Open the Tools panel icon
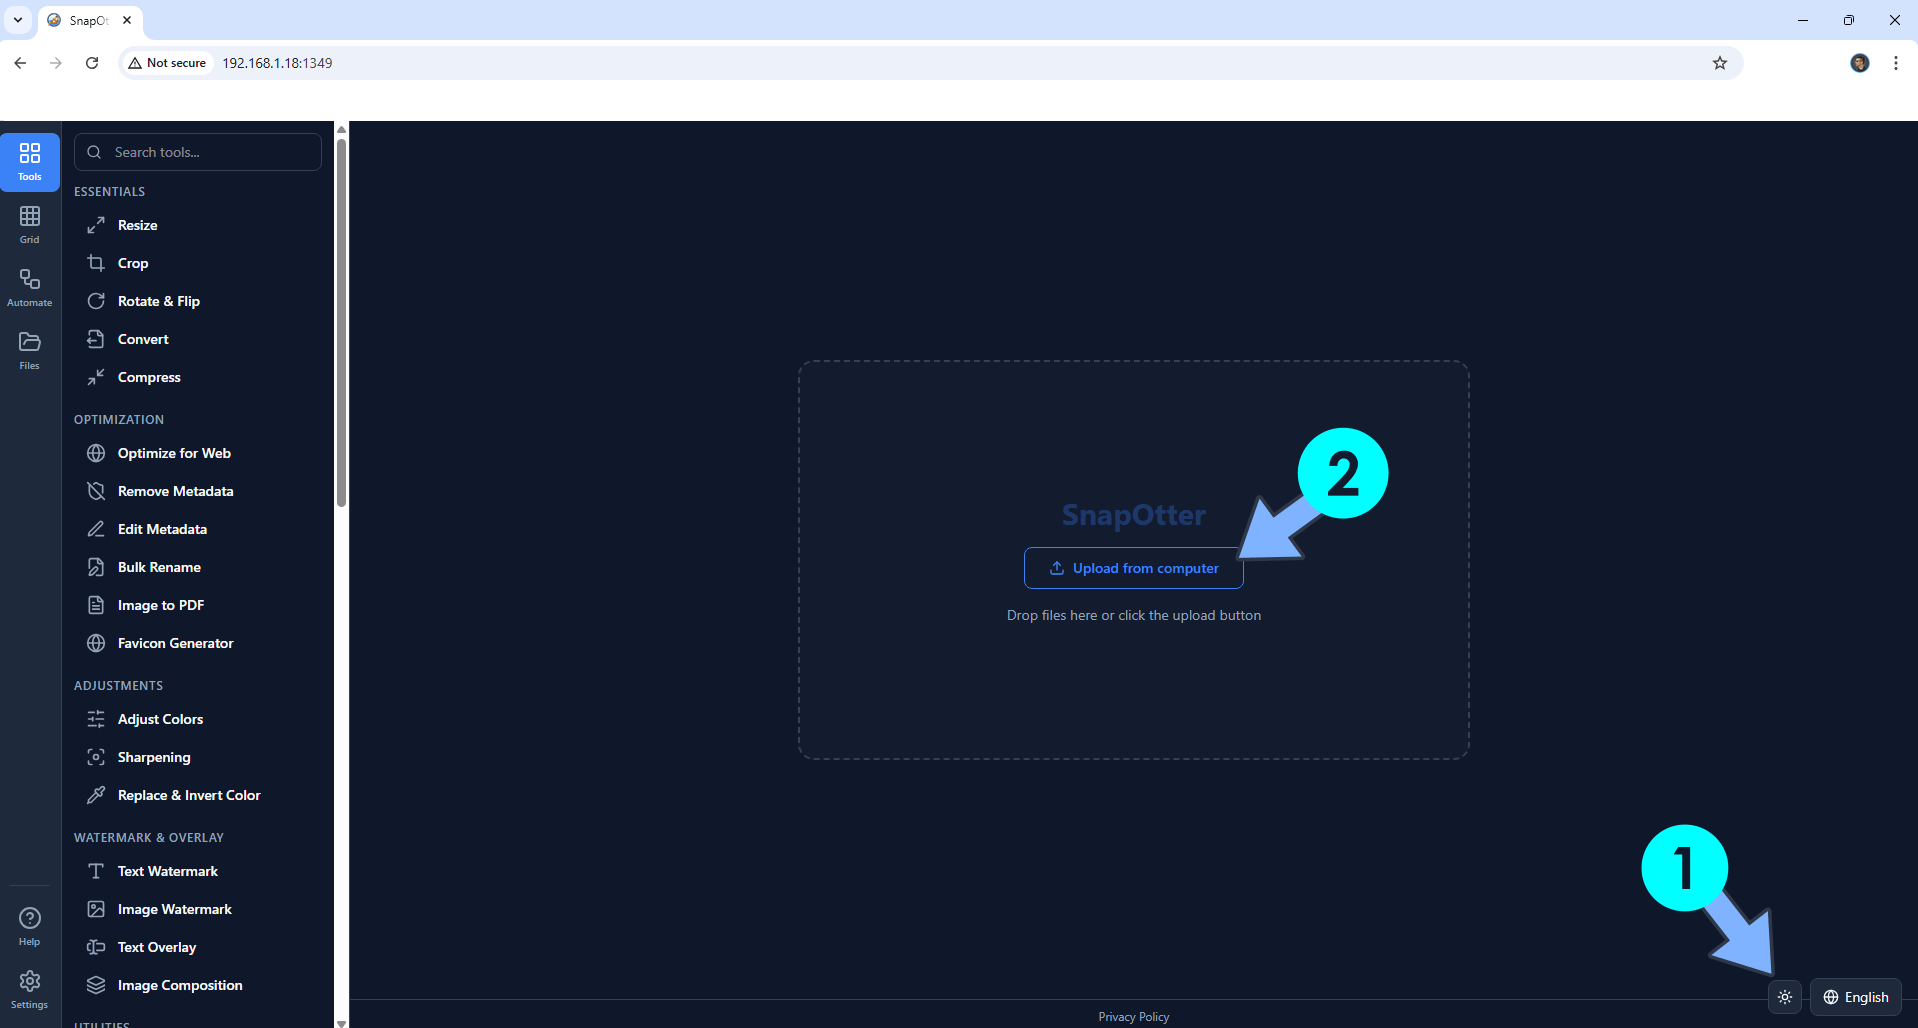Viewport: 1918px width, 1028px height. coord(30,153)
